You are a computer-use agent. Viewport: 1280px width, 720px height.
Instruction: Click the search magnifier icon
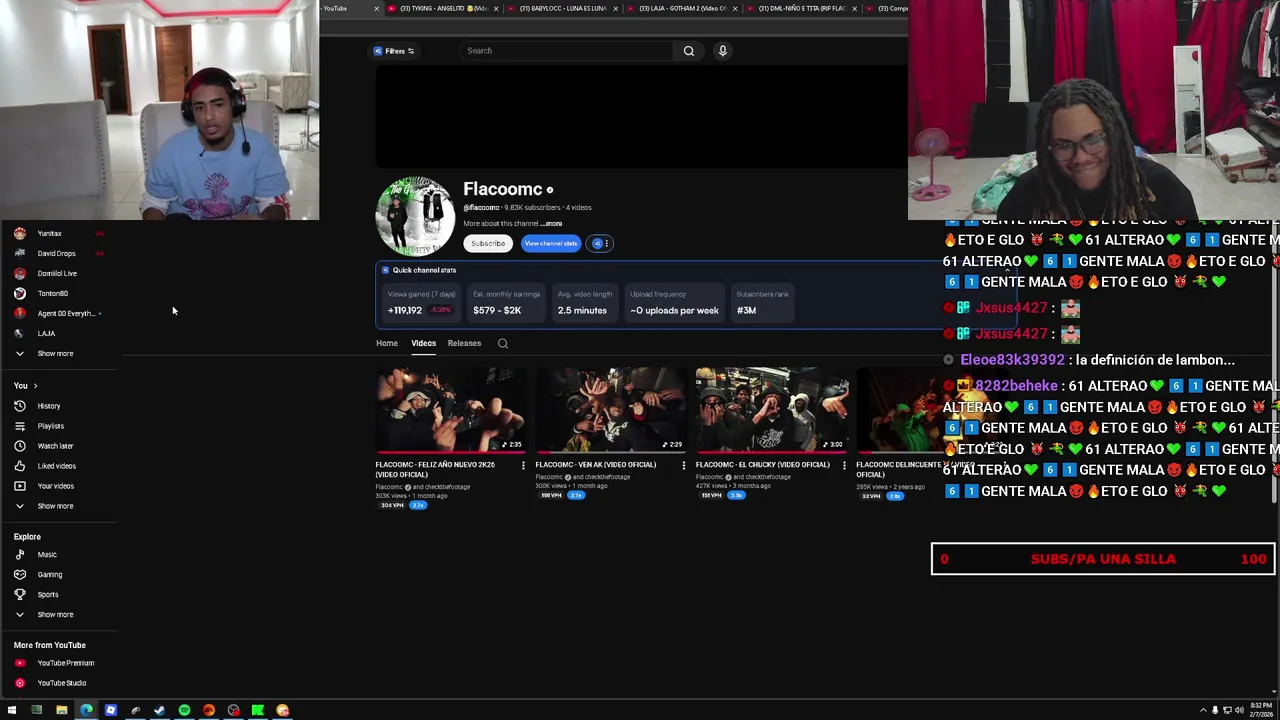689,51
